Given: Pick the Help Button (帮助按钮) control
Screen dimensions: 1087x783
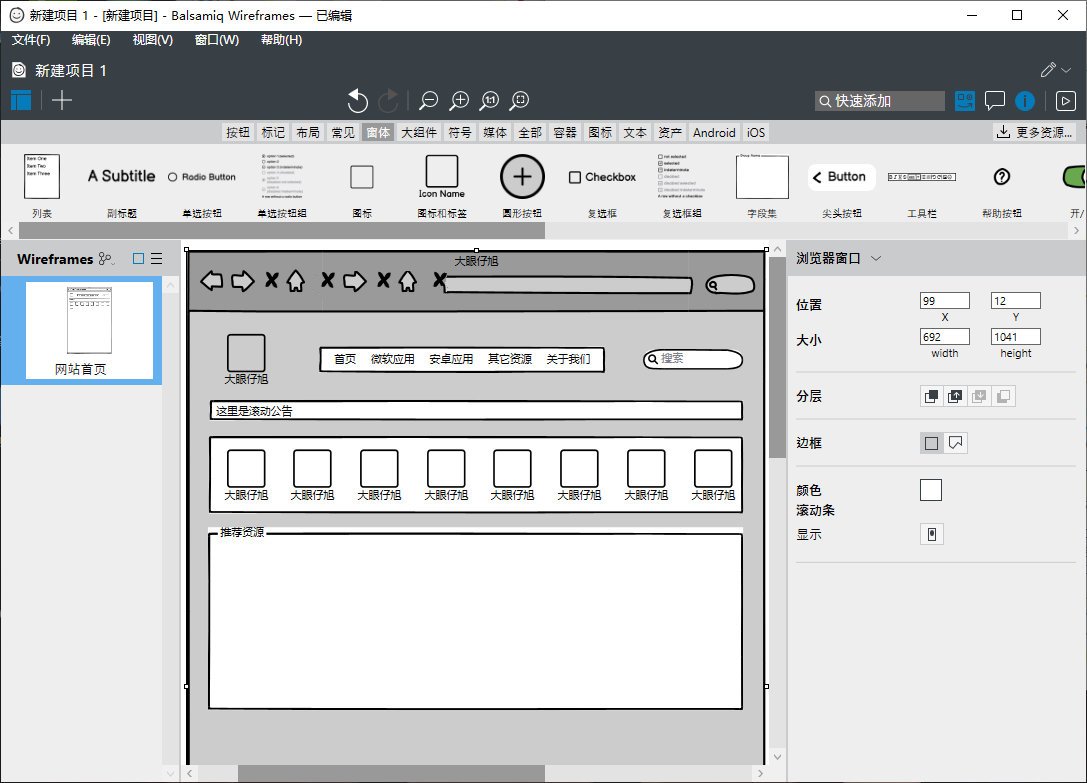Looking at the screenshot, I should tap(1002, 177).
